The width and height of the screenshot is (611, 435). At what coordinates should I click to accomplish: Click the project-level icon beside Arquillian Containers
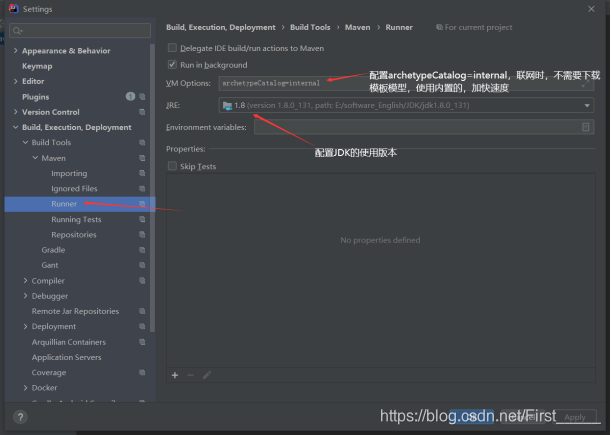tap(142, 342)
